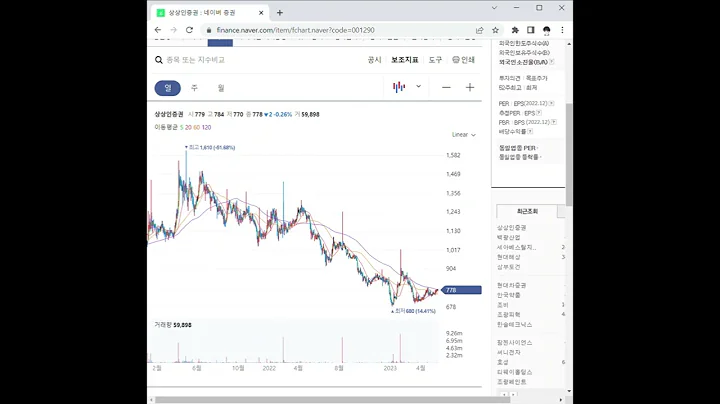Click the 최고 1,610 high marker
720x404 pixels.
(x=210, y=147)
